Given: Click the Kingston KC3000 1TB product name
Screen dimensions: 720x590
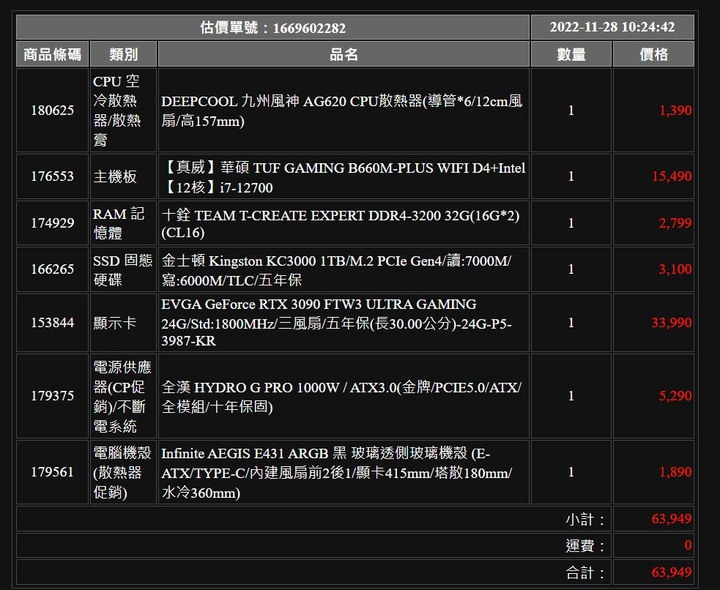Looking at the screenshot, I should pos(336,270).
